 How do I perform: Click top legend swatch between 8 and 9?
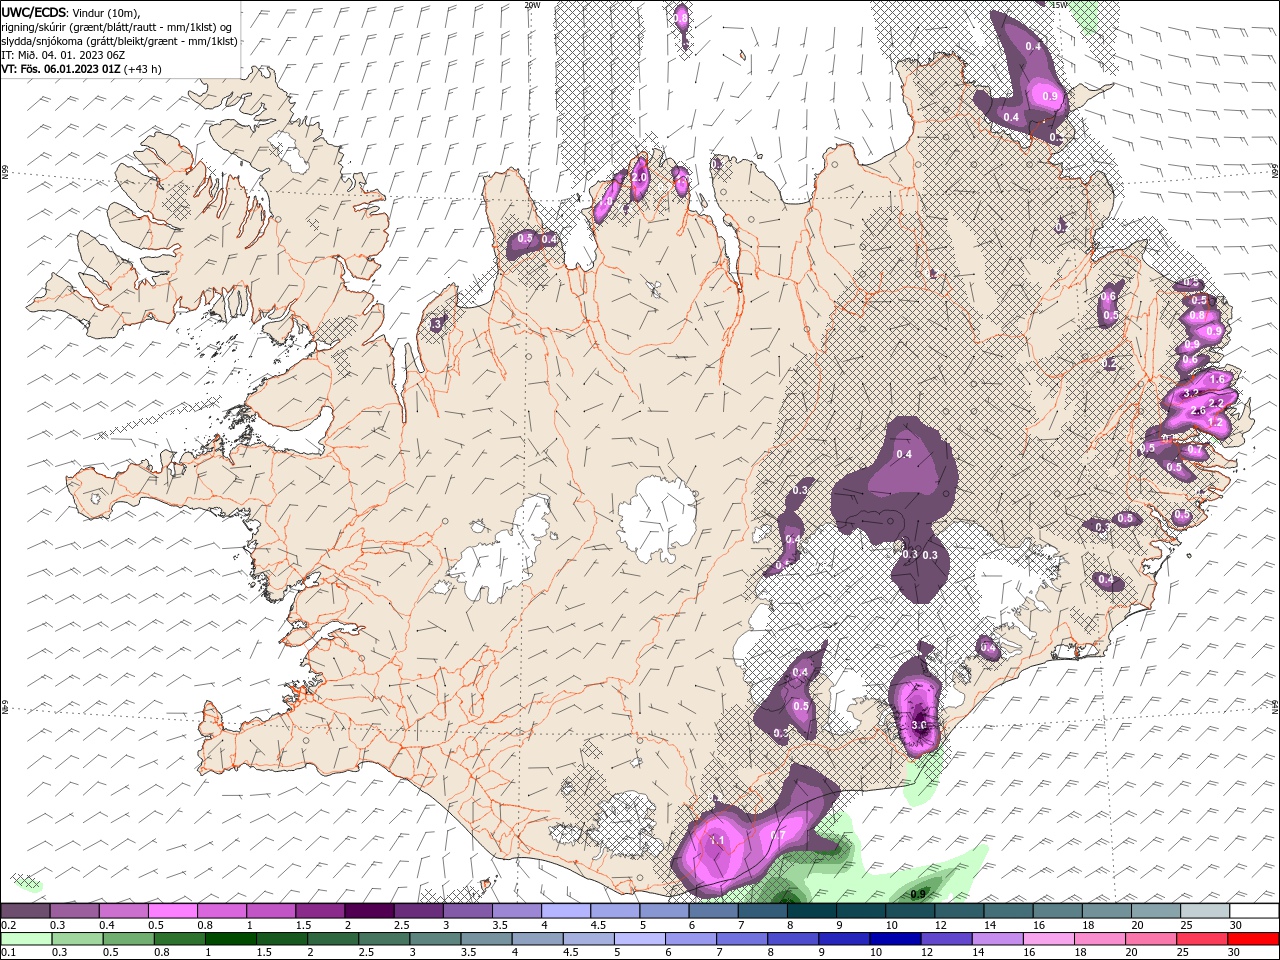[810, 911]
